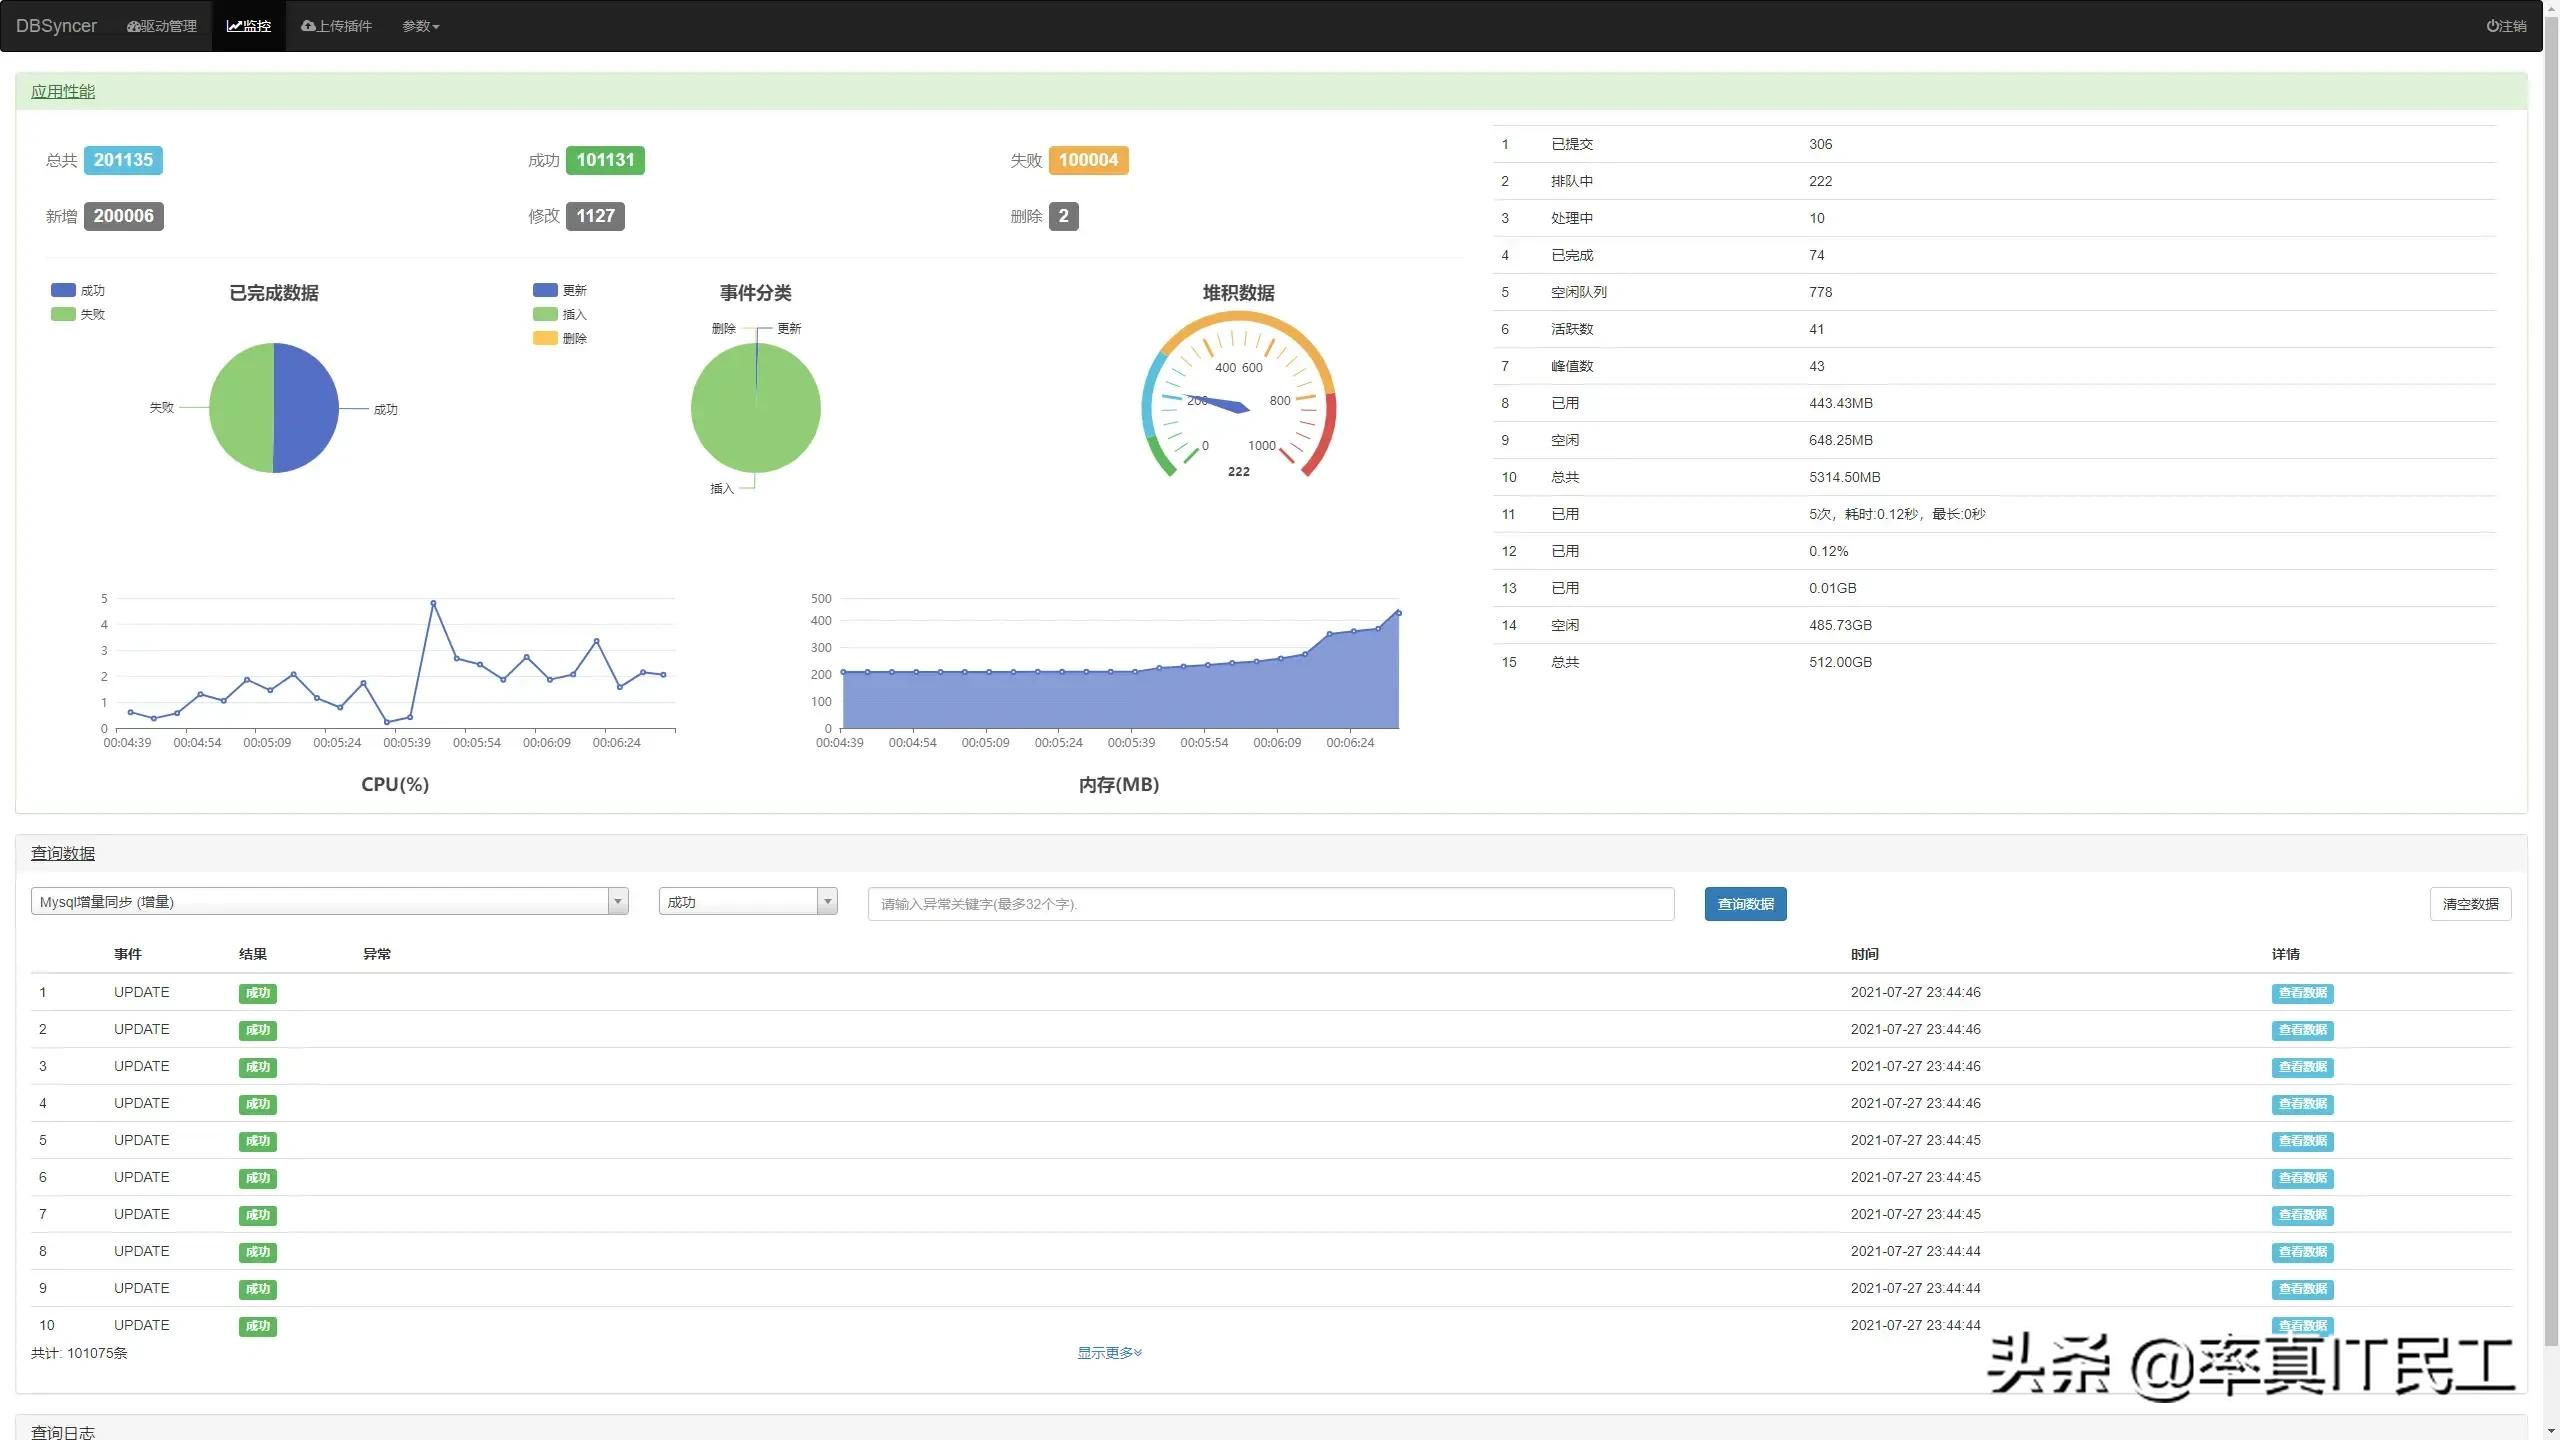Screen dimensions: 2560x1440
Task: Open the 成功 status filter dropdown
Action: click(x=747, y=902)
